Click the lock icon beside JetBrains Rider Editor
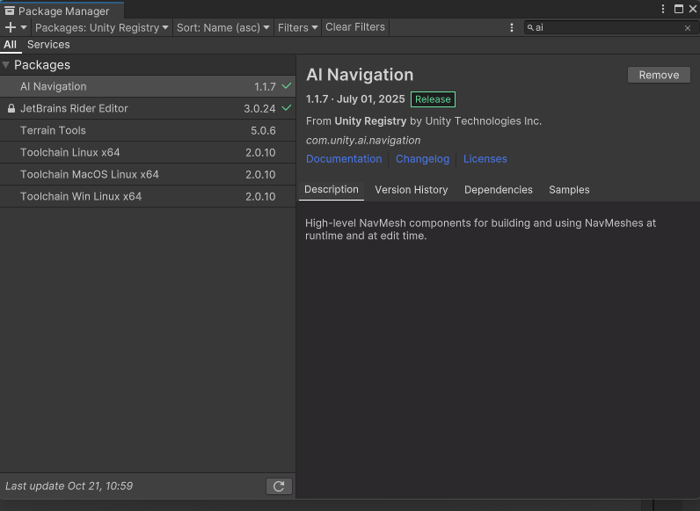 point(11,109)
